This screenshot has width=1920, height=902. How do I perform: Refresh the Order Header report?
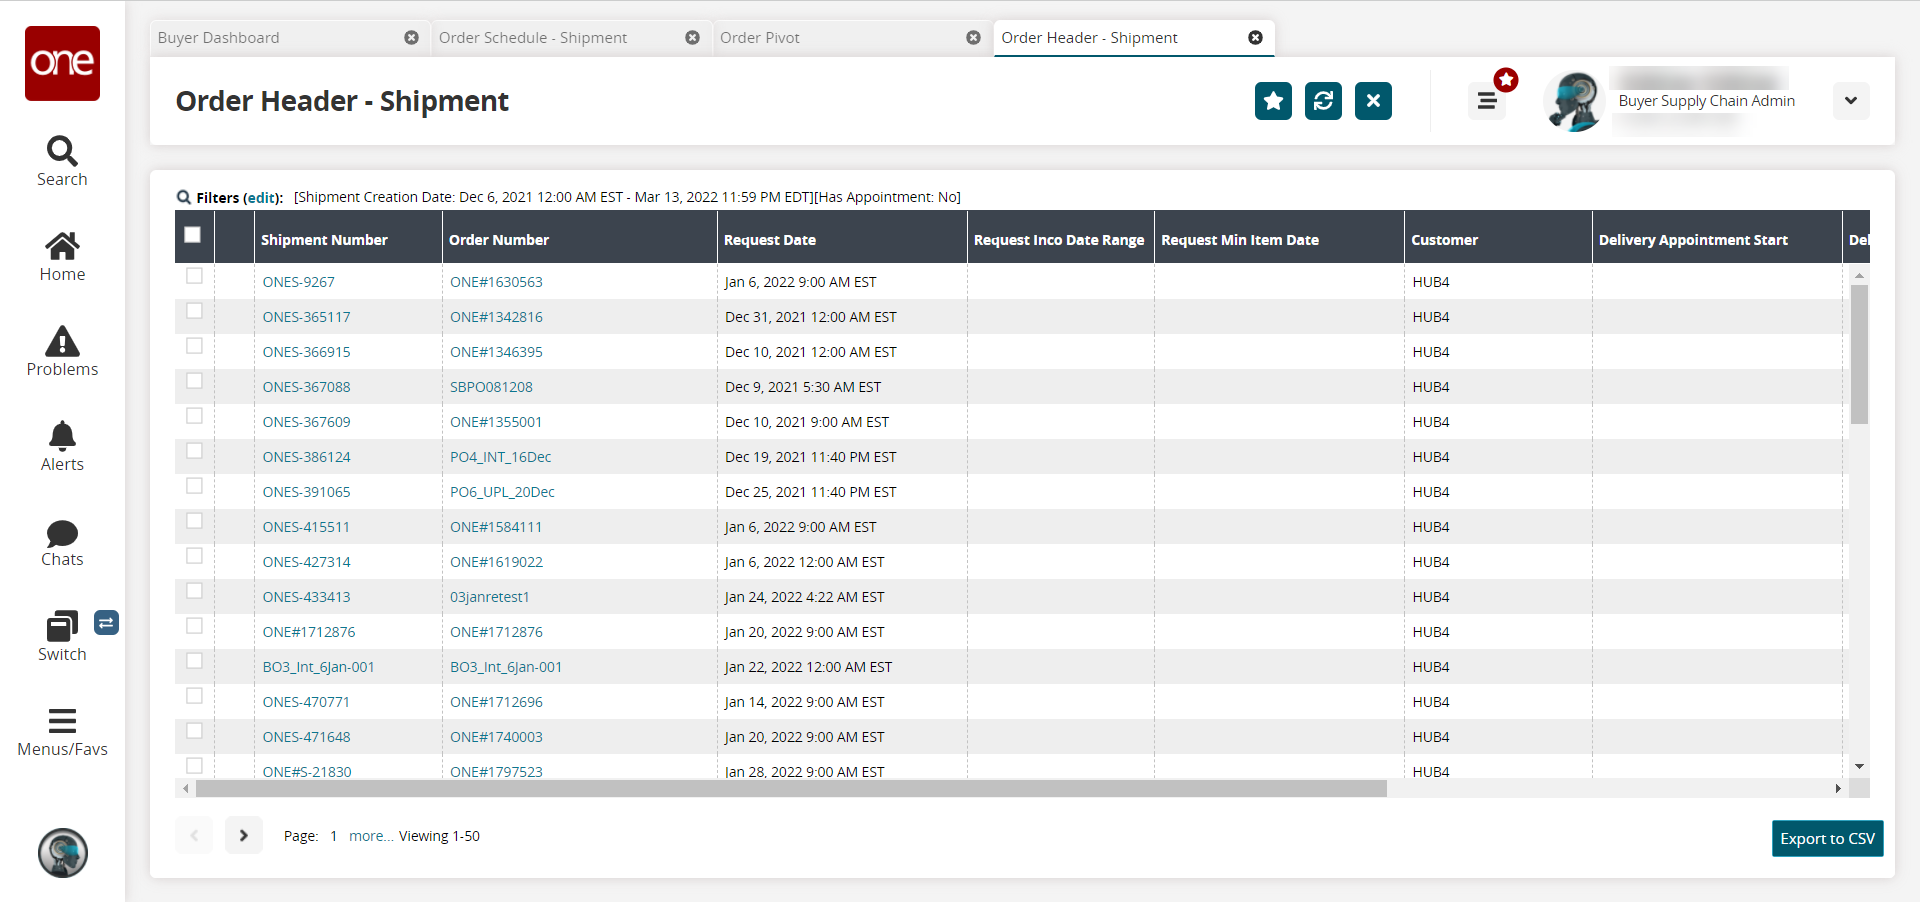click(1323, 101)
